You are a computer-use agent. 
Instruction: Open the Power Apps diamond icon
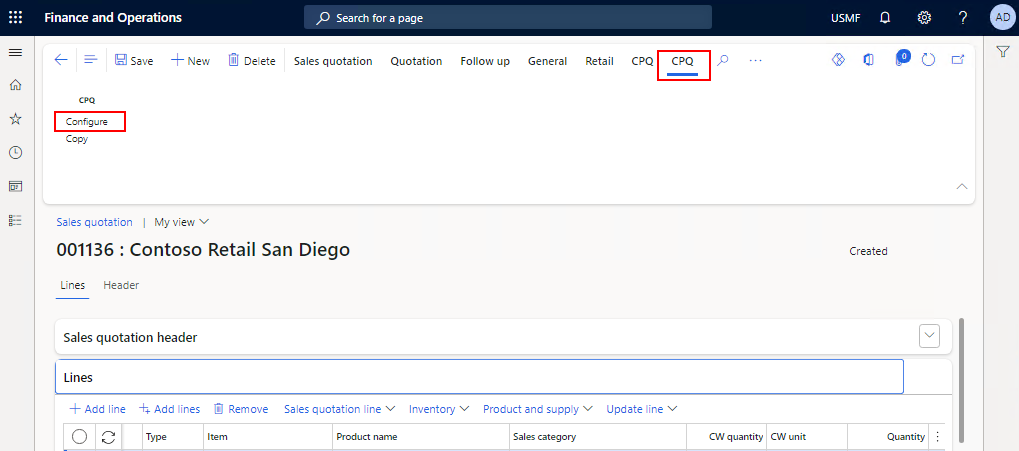838,60
